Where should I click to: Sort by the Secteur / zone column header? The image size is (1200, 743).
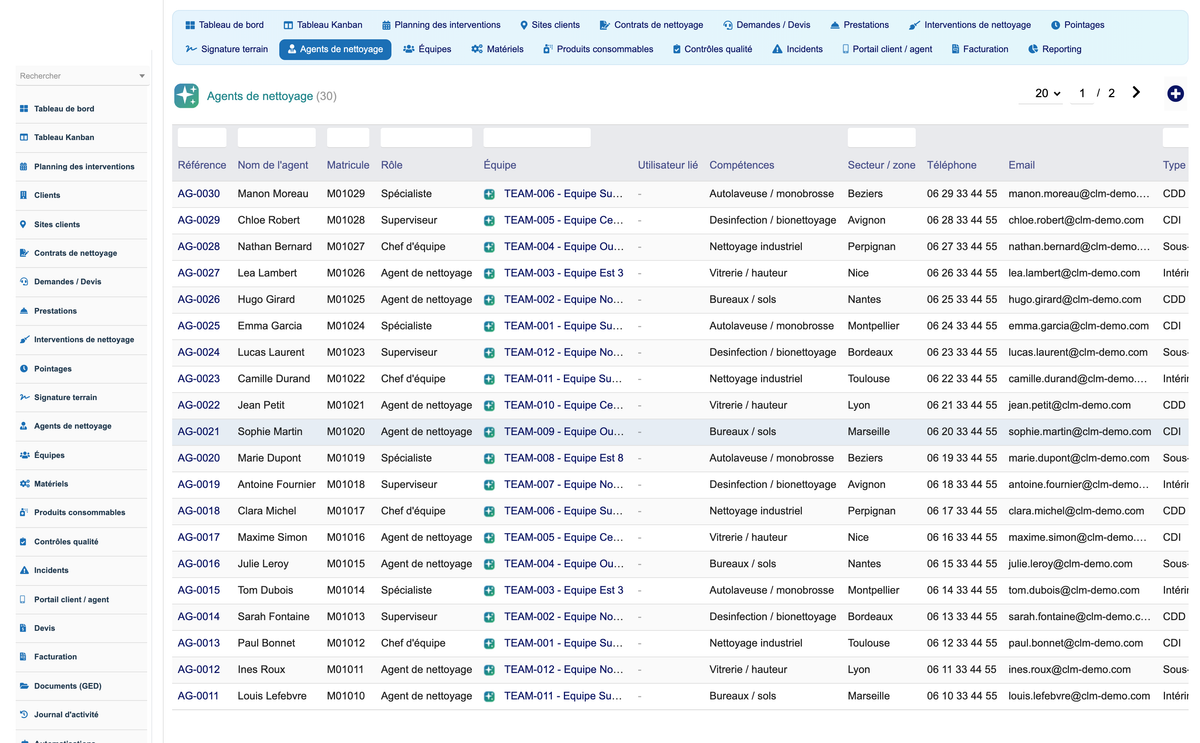tap(881, 165)
